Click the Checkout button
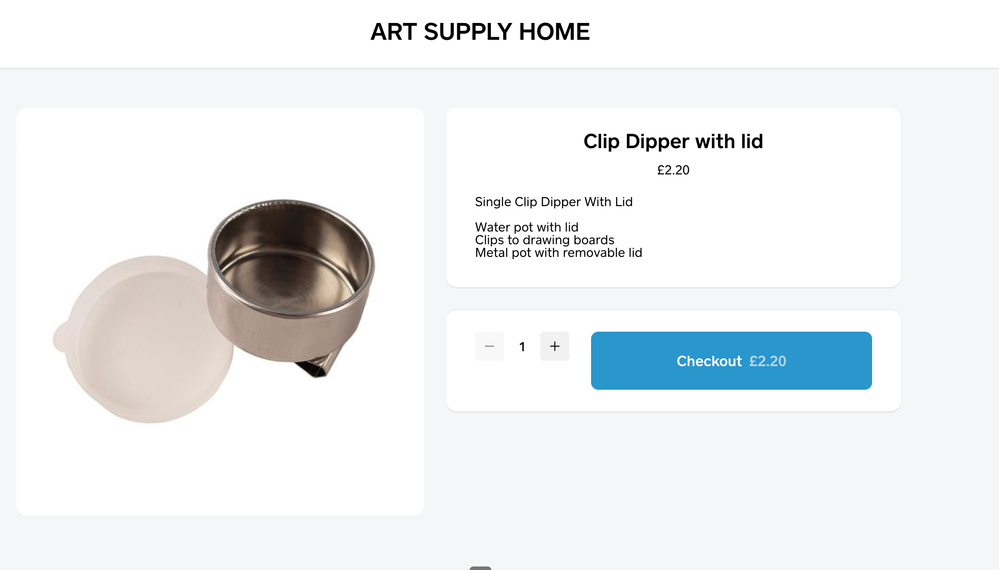 731,361
